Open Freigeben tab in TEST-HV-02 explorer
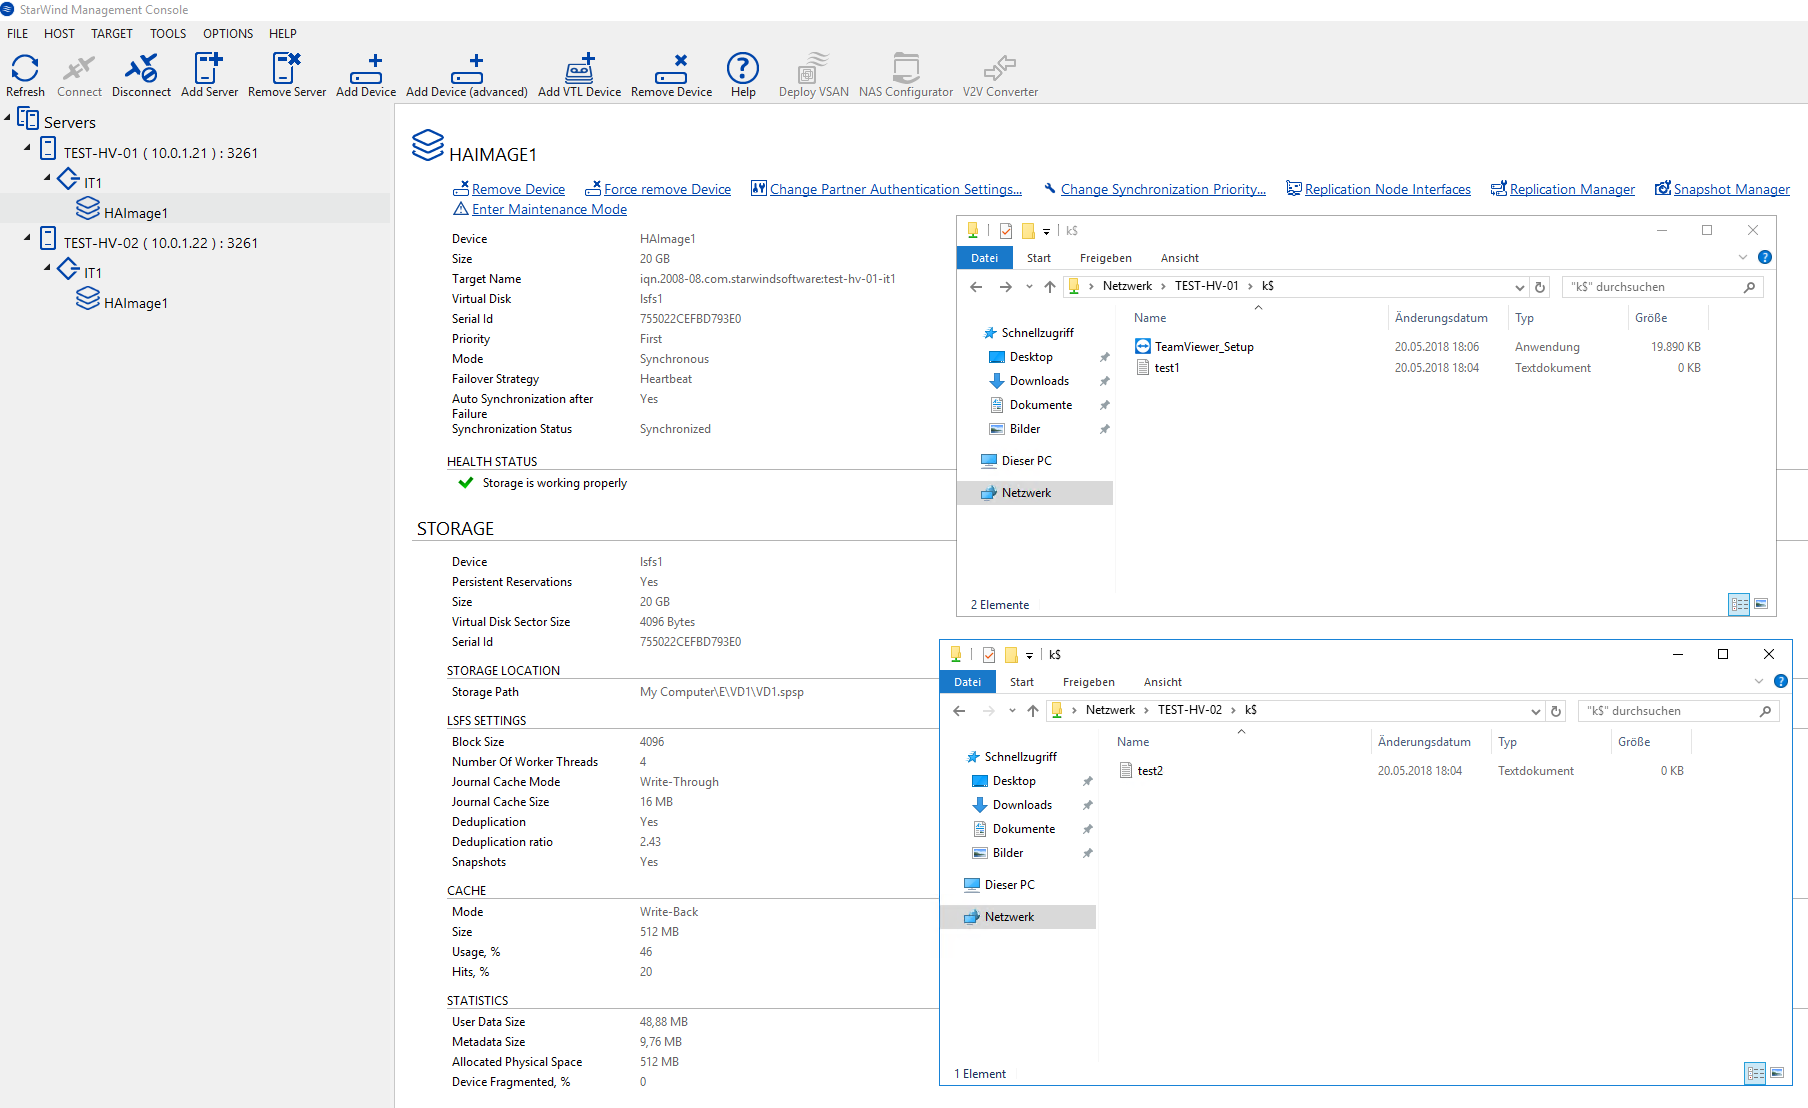 (1089, 682)
